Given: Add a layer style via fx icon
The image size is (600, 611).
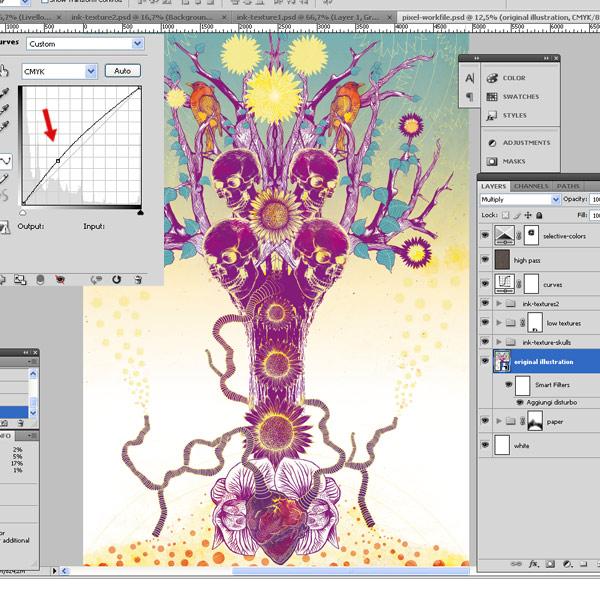Looking at the screenshot, I should [x=533, y=564].
